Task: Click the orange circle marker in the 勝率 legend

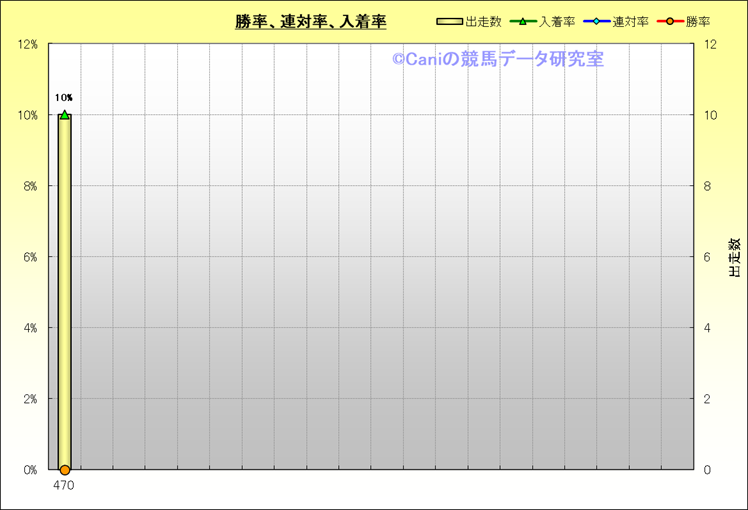Action: pyautogui.click(x=669, y=21)
